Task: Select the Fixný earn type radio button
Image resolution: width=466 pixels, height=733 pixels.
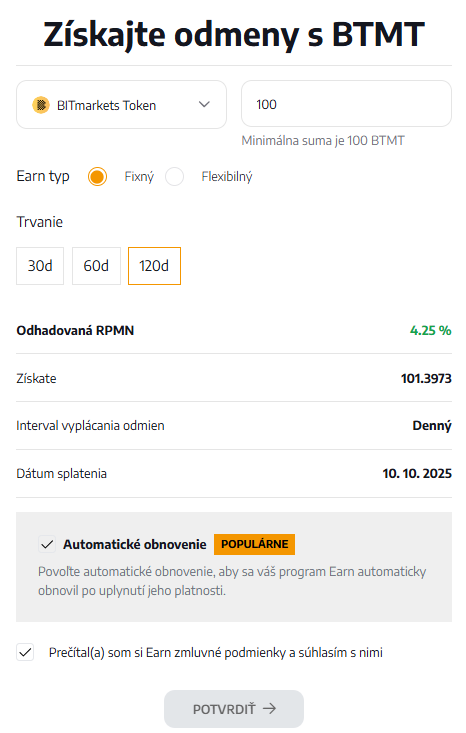Action: click(97, 176)
